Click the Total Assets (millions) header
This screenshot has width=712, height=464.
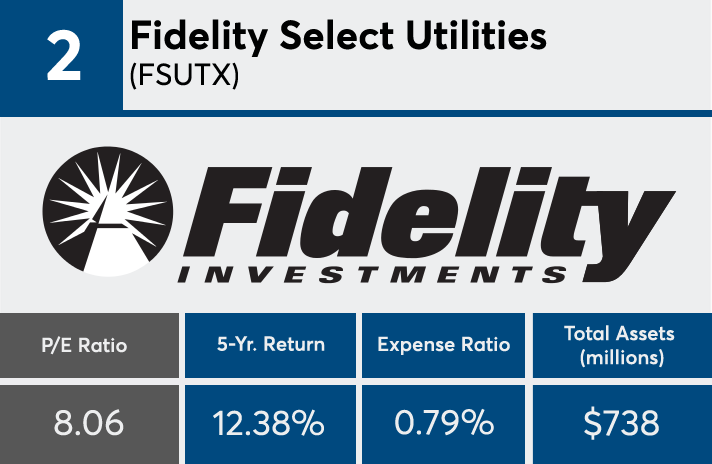622,346
